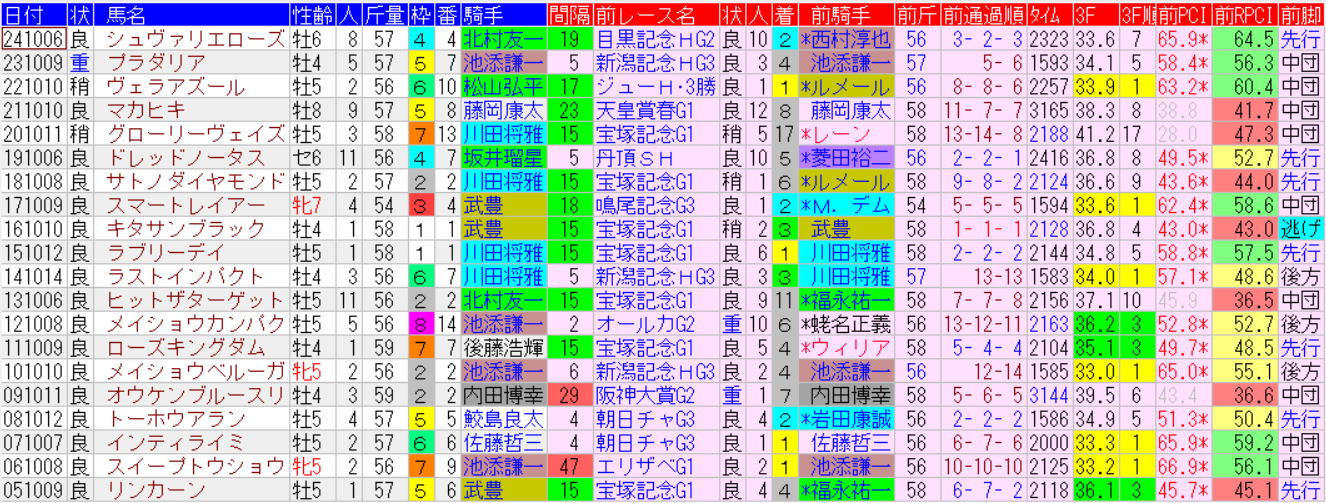
Task: Select the 間隔 column header
Action: [x=570, y=14]
